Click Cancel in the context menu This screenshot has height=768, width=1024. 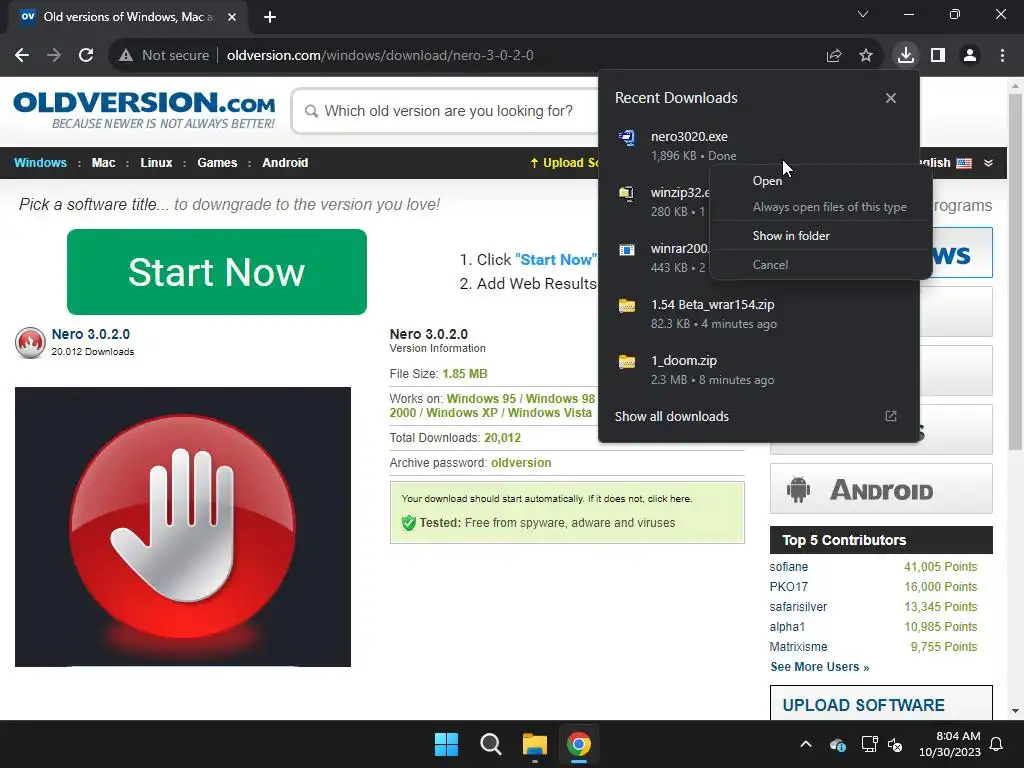[770, 264]
